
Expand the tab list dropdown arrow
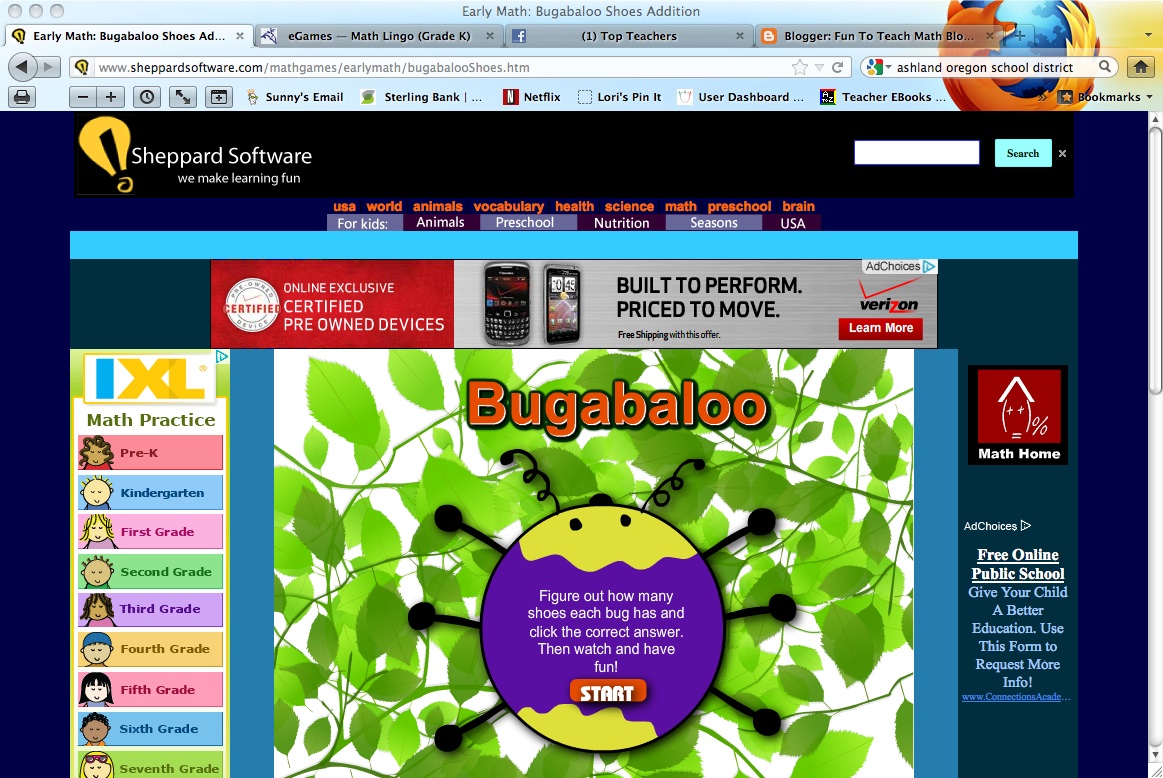1148,36
